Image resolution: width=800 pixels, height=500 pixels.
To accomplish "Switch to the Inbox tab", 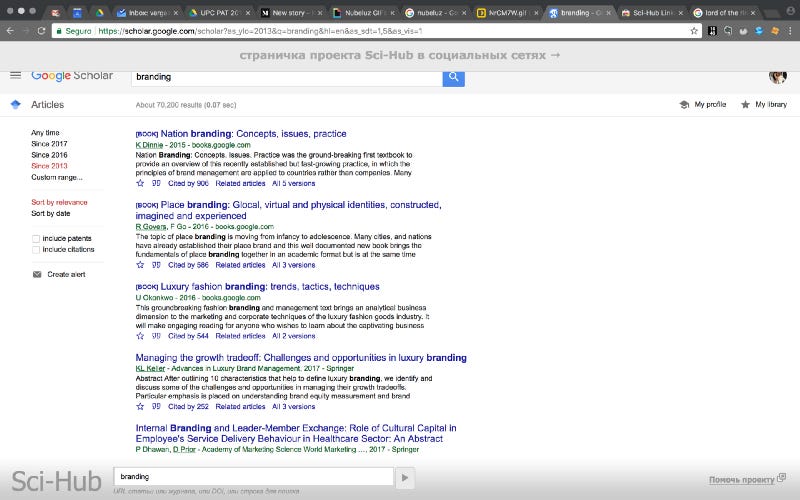I will (146, 13).
